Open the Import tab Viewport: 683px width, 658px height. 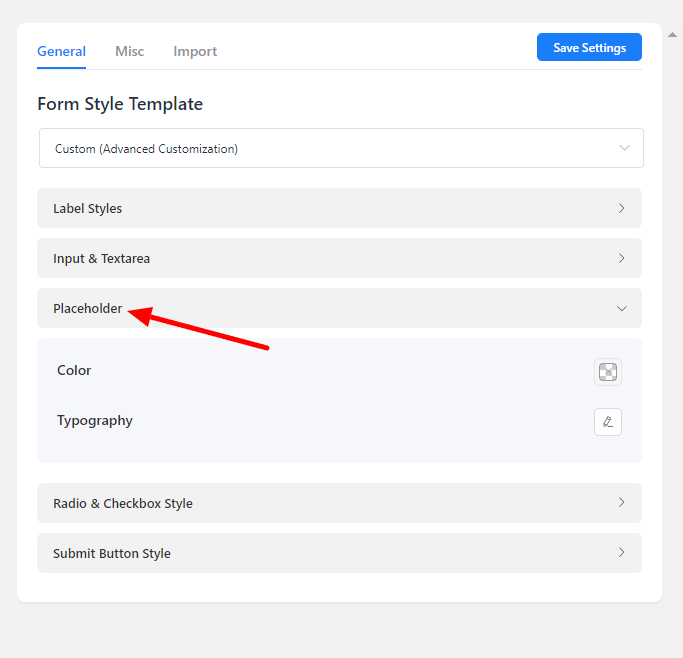tap(195, 51)
